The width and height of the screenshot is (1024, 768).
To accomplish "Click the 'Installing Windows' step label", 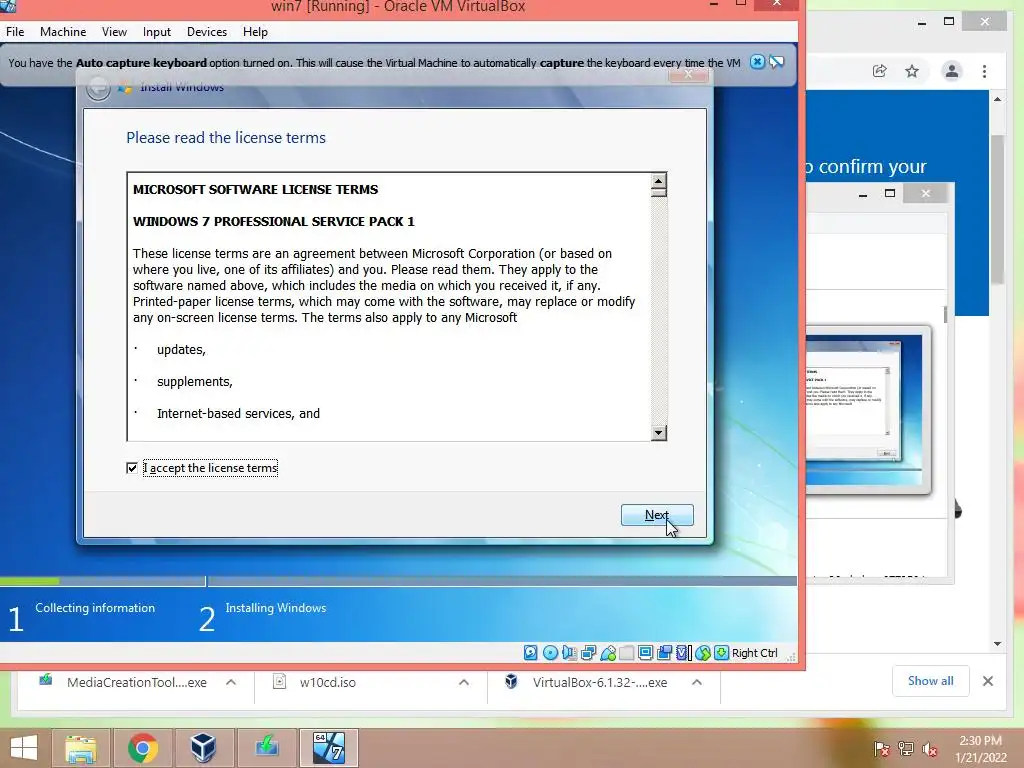I will click(x=276, y=607).
